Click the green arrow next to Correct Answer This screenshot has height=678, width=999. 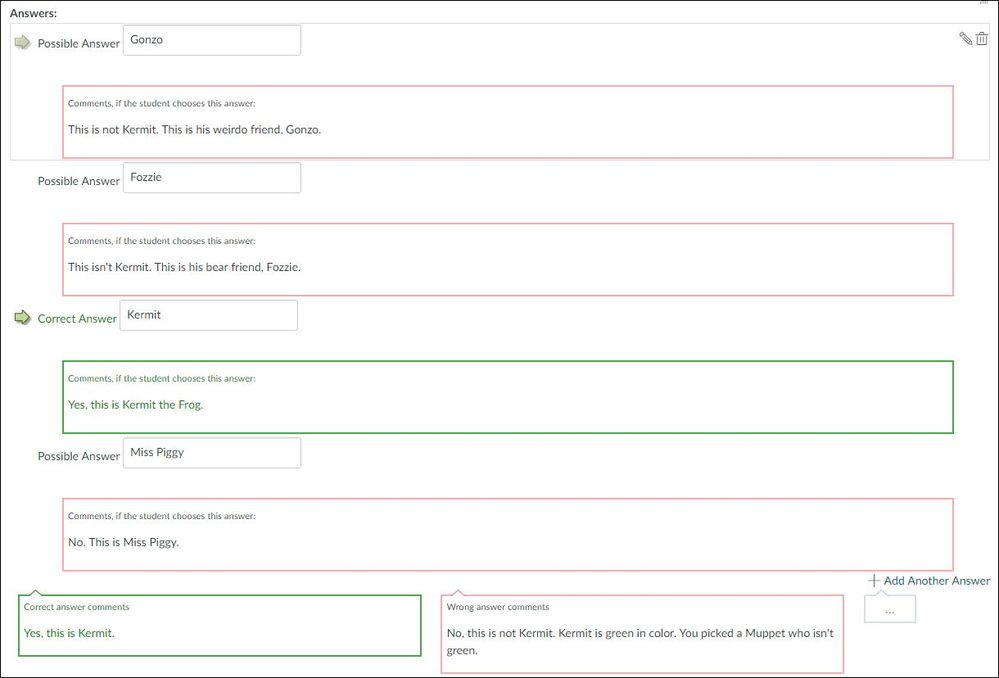click(22, 318)
